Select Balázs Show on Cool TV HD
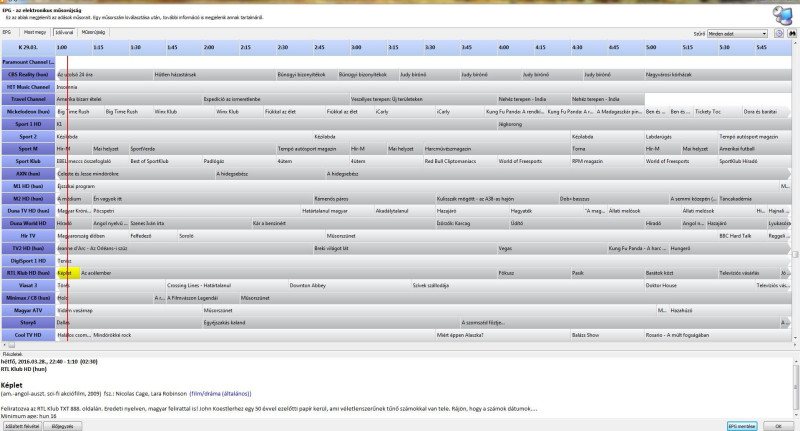 coord(607,335)
